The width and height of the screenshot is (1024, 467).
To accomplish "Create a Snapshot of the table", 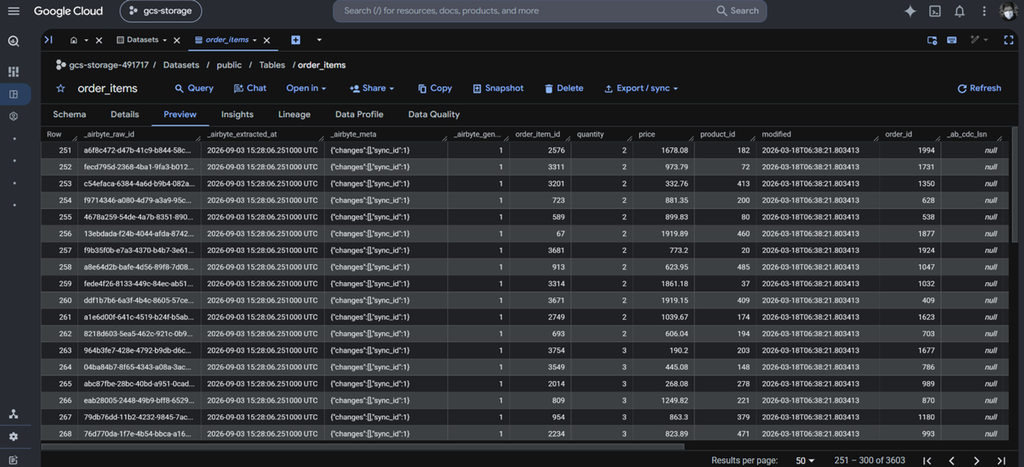I will pyautogui.click(x=498, y=88).
